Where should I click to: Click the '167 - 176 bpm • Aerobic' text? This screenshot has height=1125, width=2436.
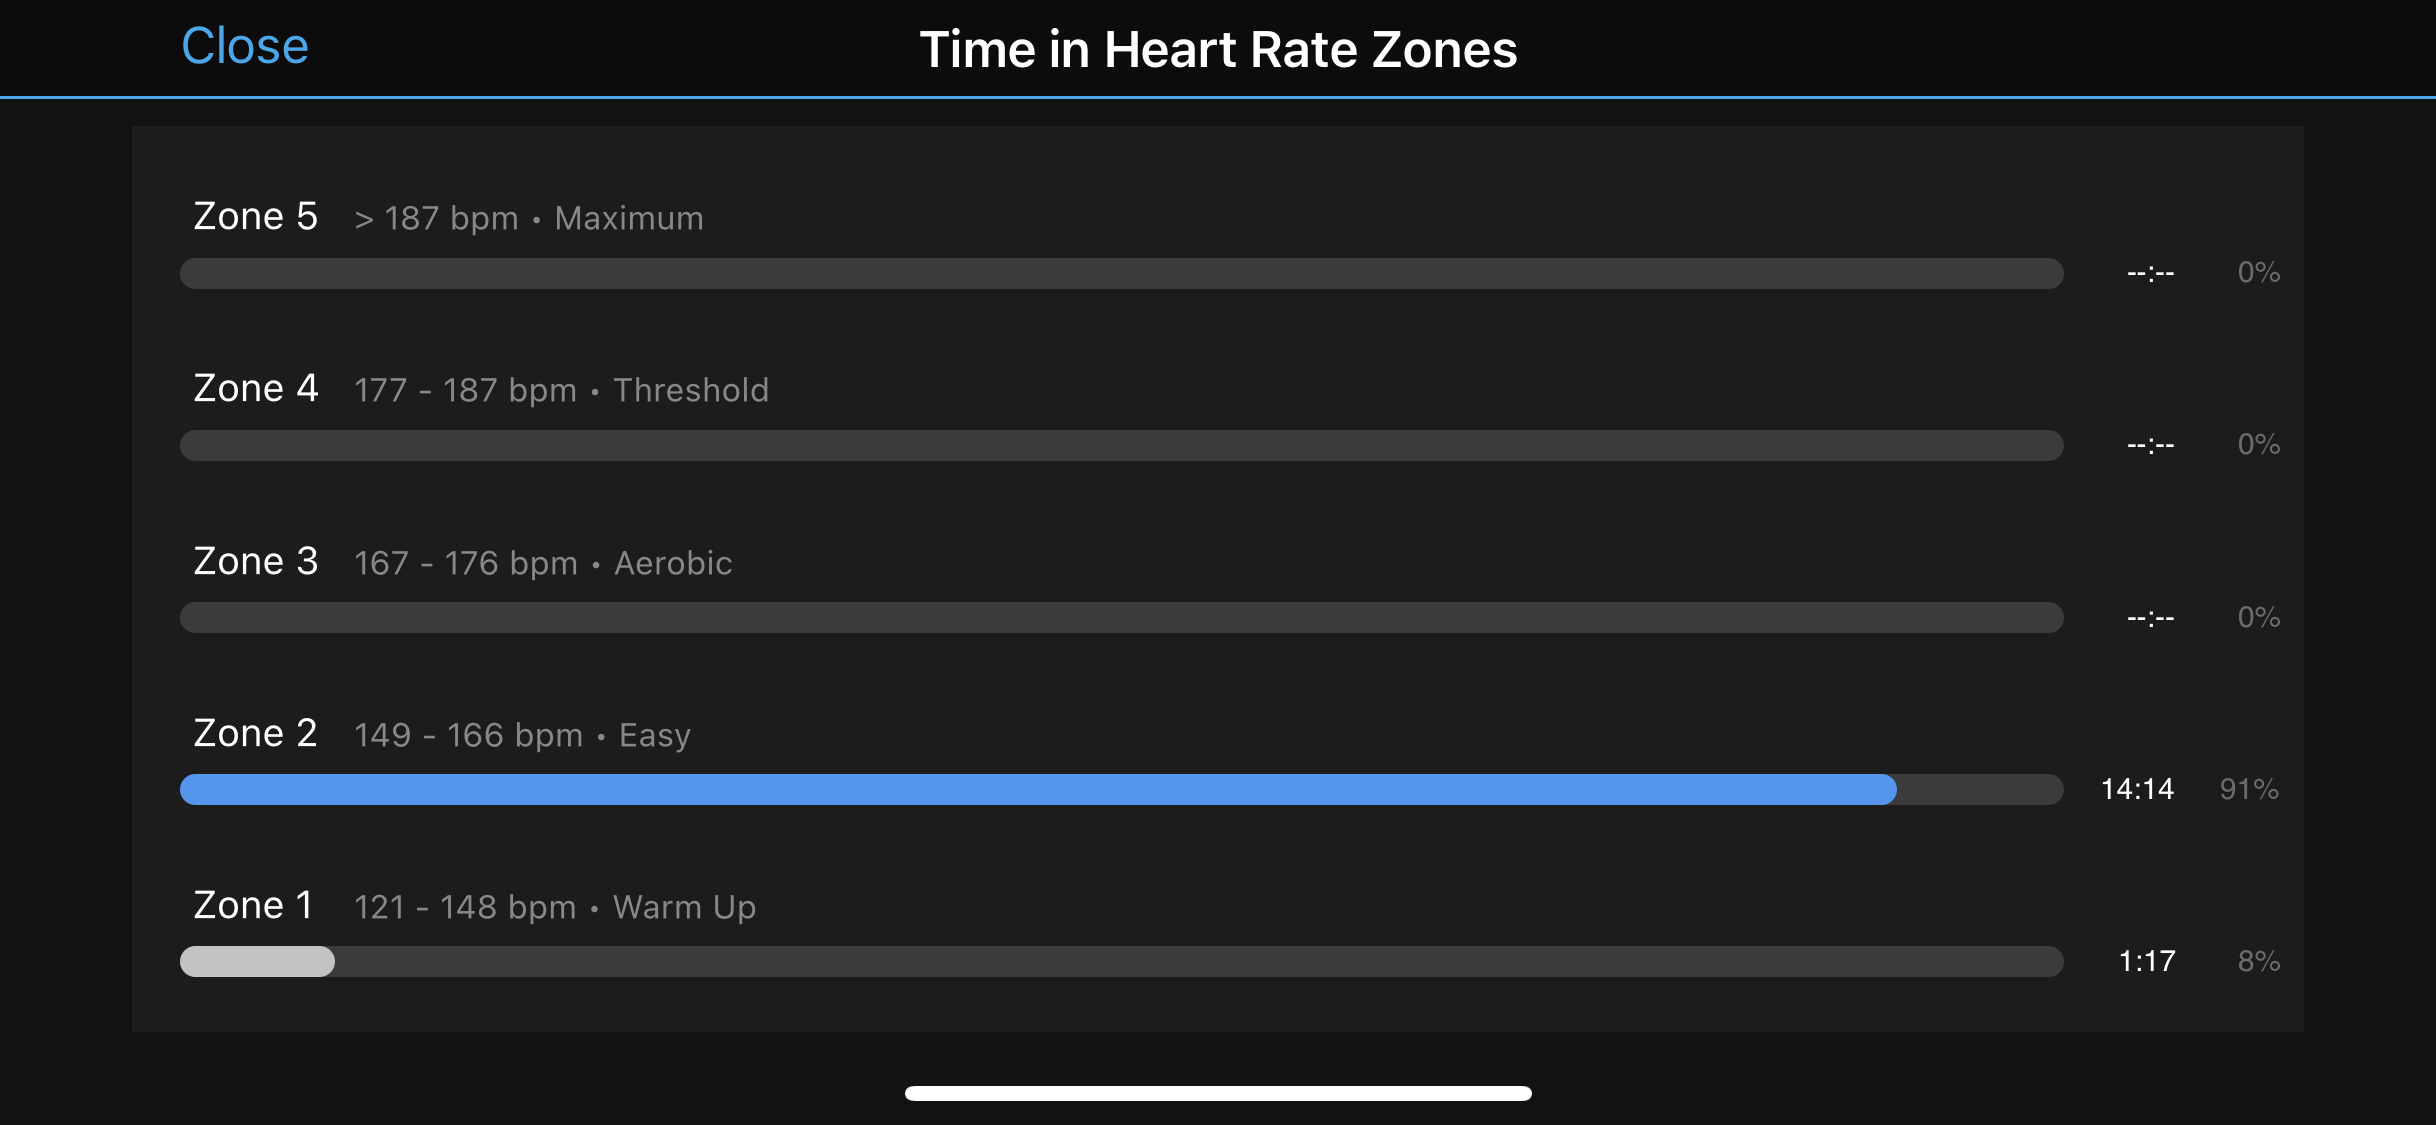(543, 563)
